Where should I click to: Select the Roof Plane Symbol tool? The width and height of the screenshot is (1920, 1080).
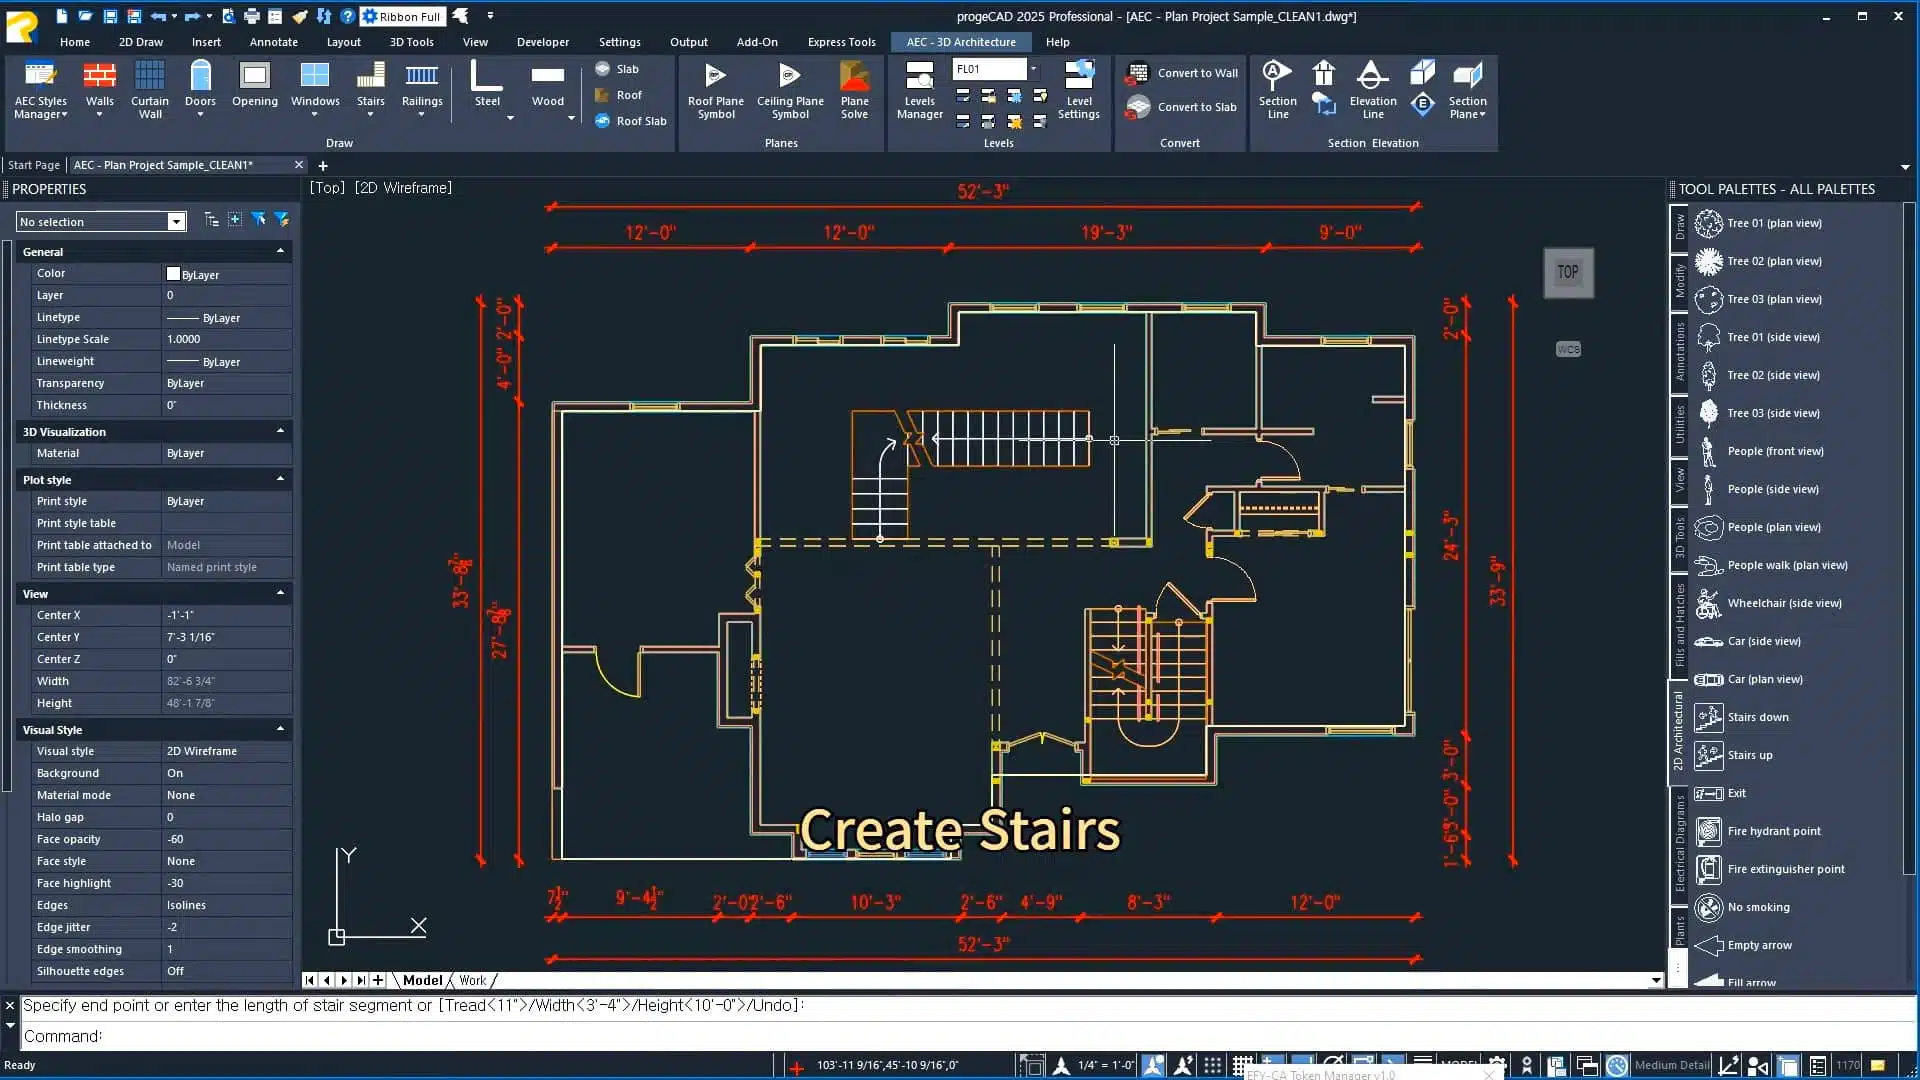[714, 90]
